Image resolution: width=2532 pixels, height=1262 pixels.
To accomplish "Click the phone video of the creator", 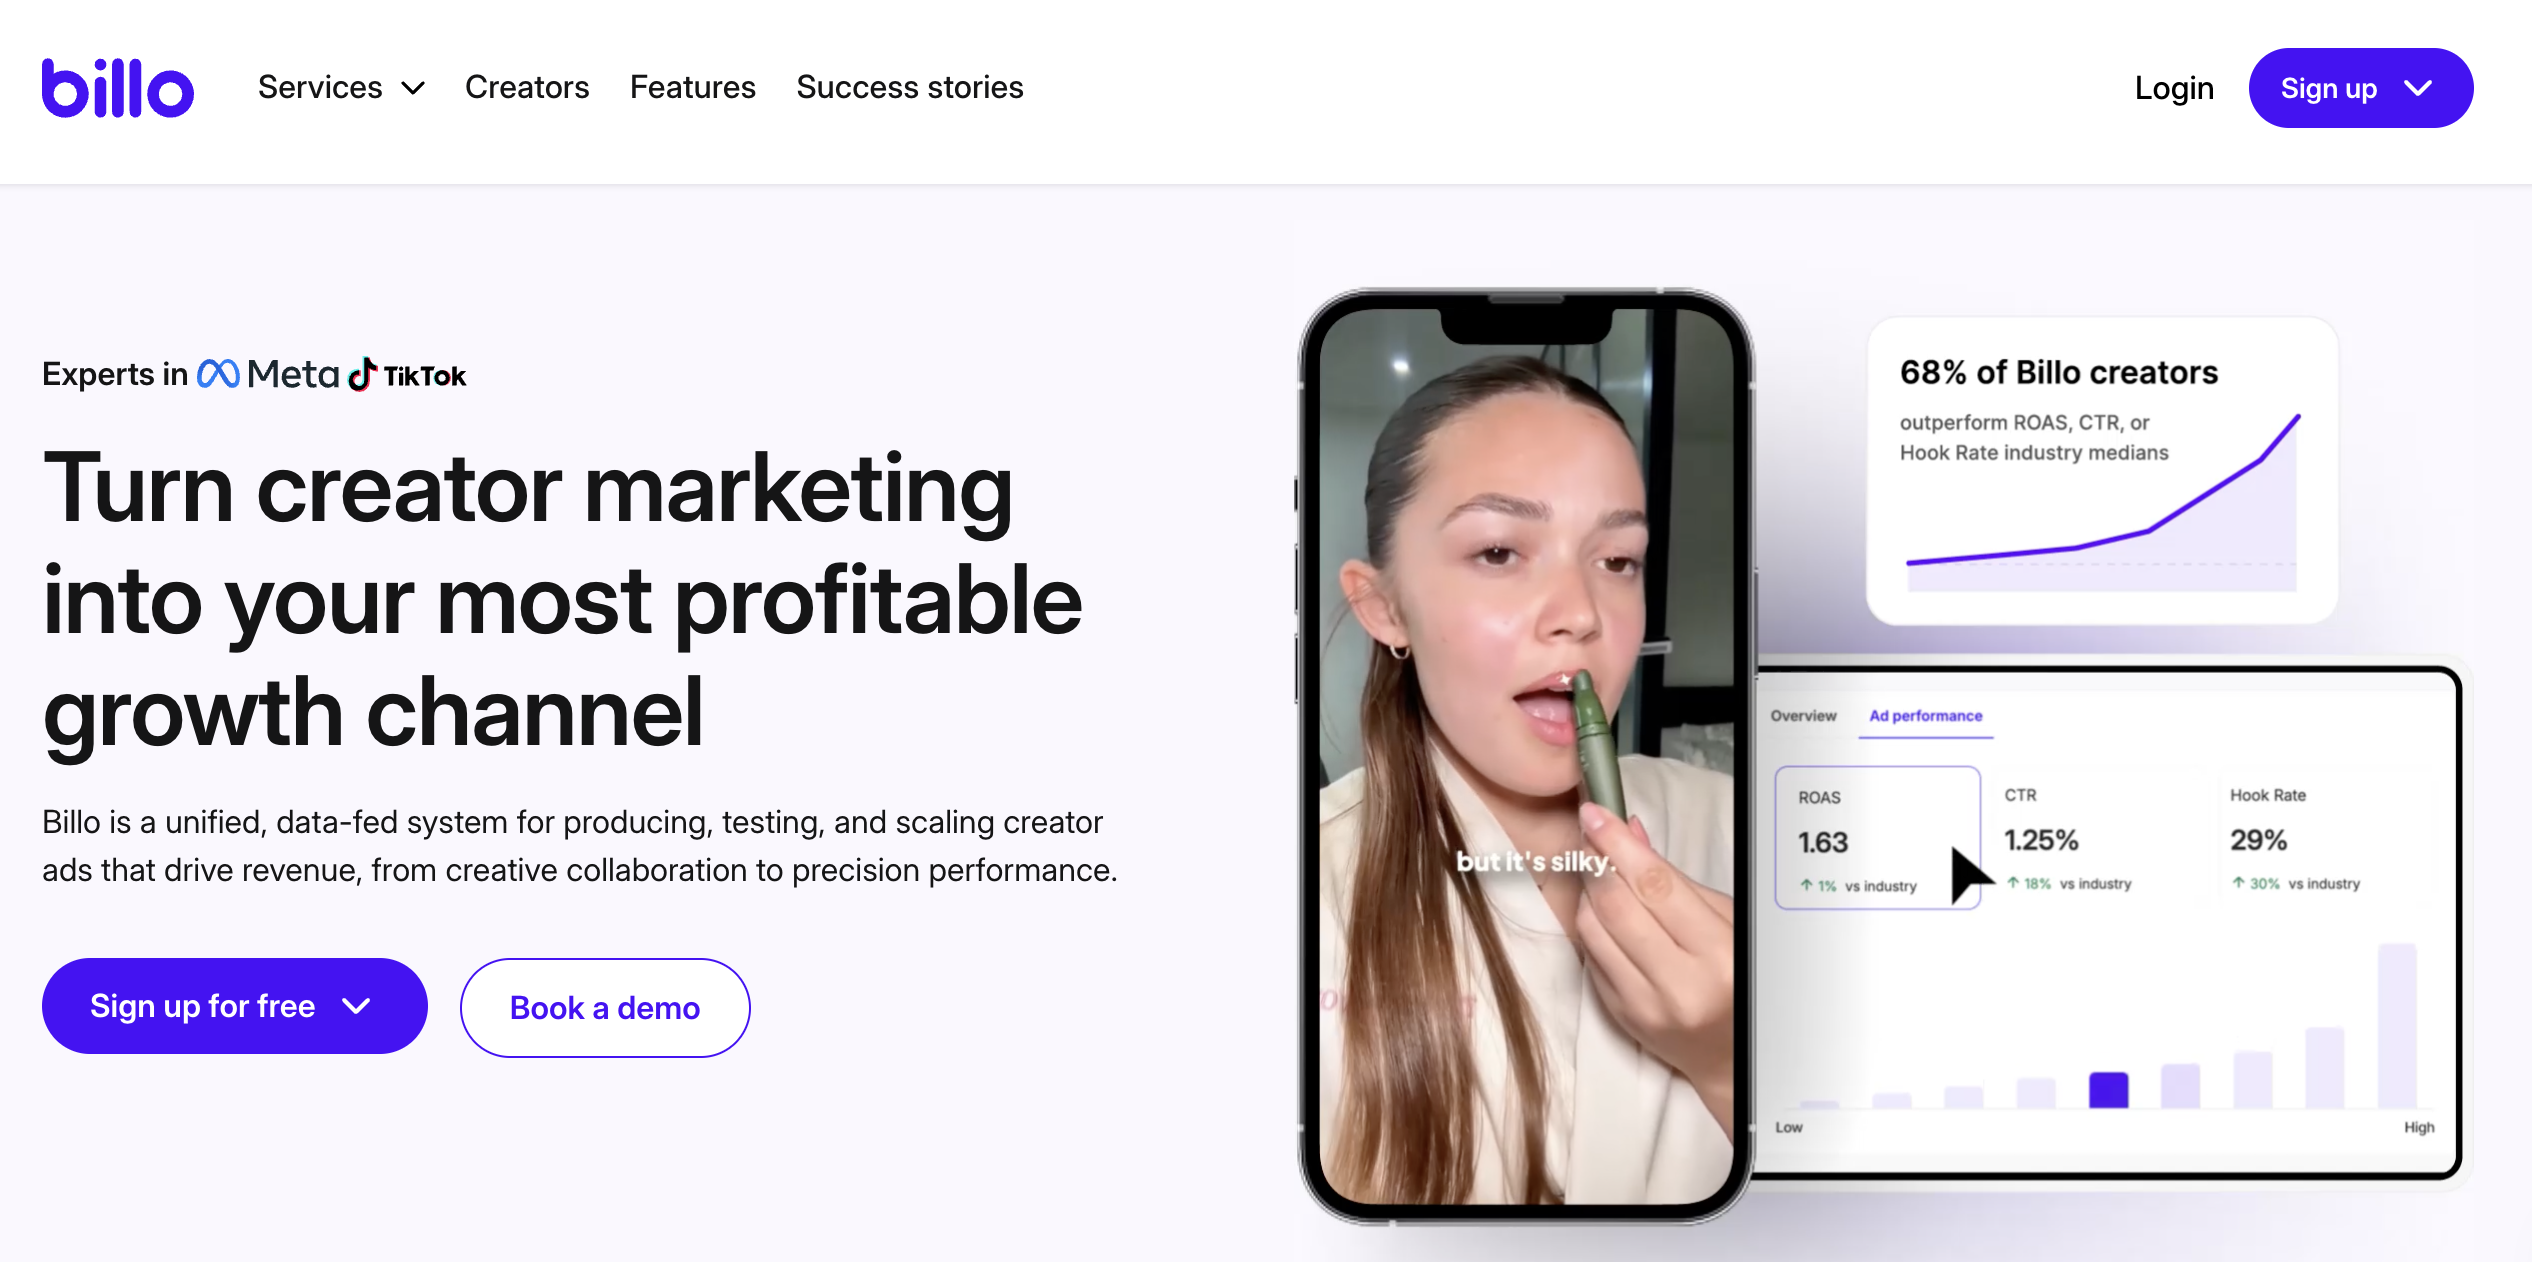I will [x=1527, y=756].
